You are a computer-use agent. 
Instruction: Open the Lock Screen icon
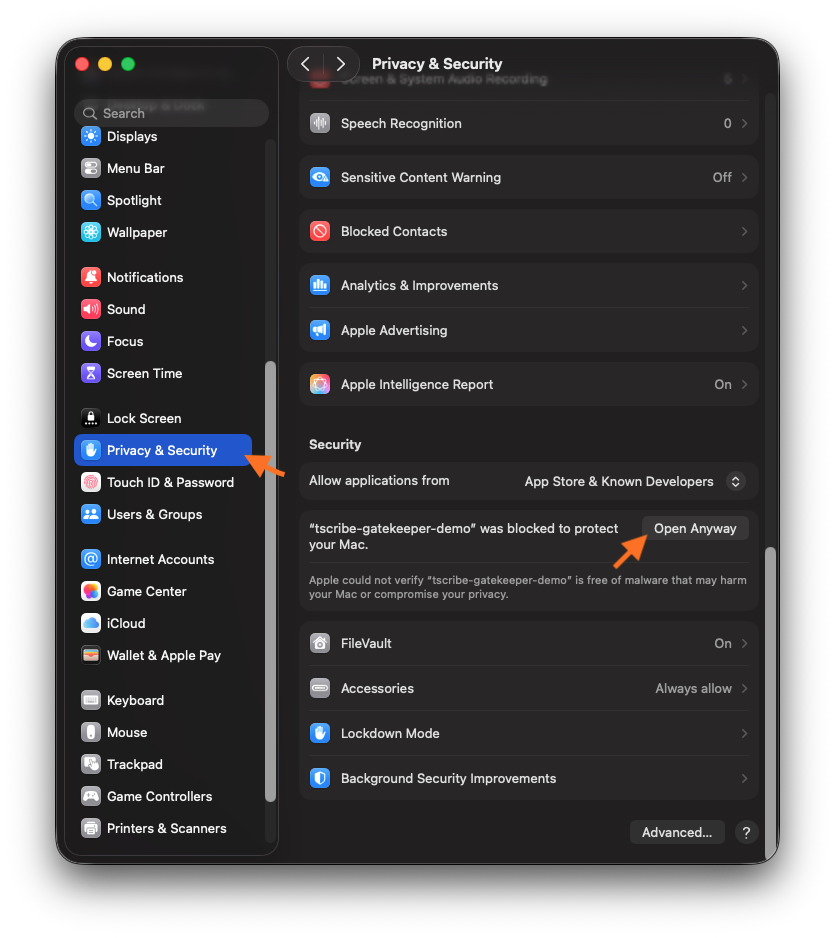(91, 418)
